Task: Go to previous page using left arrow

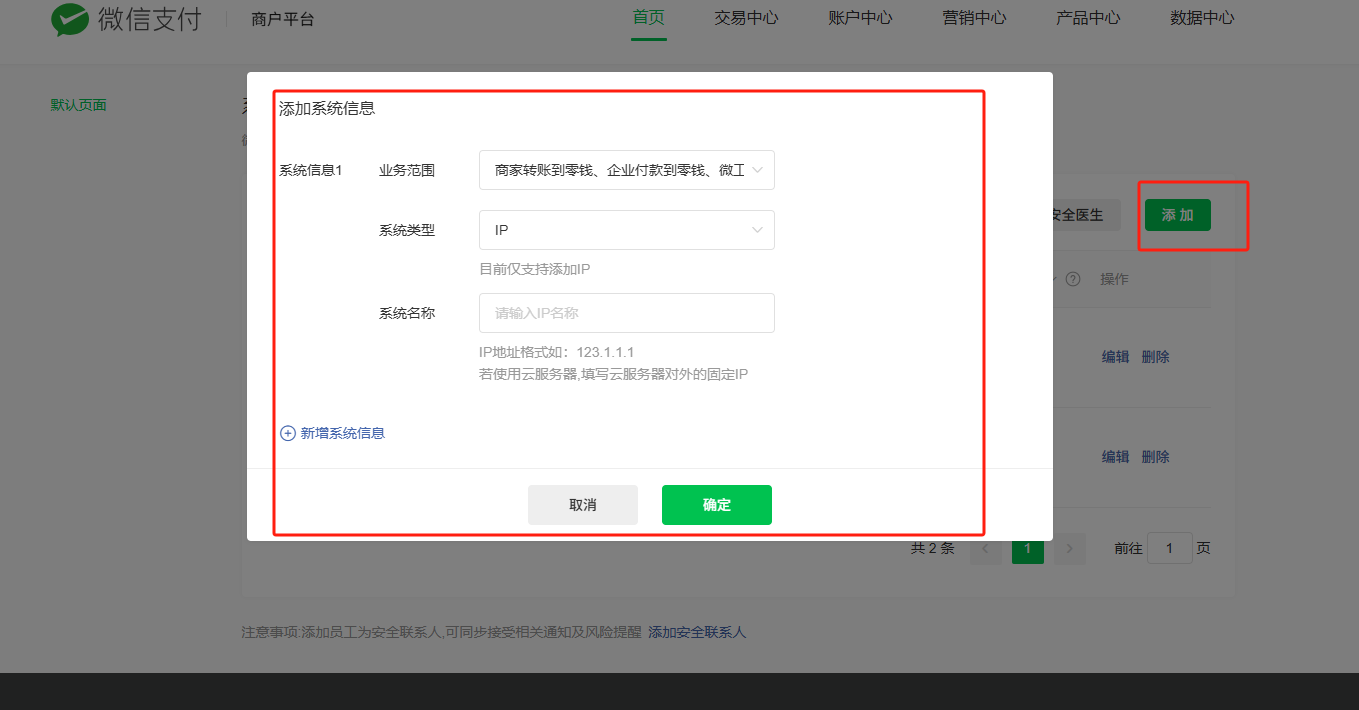Action: (985, 548)
